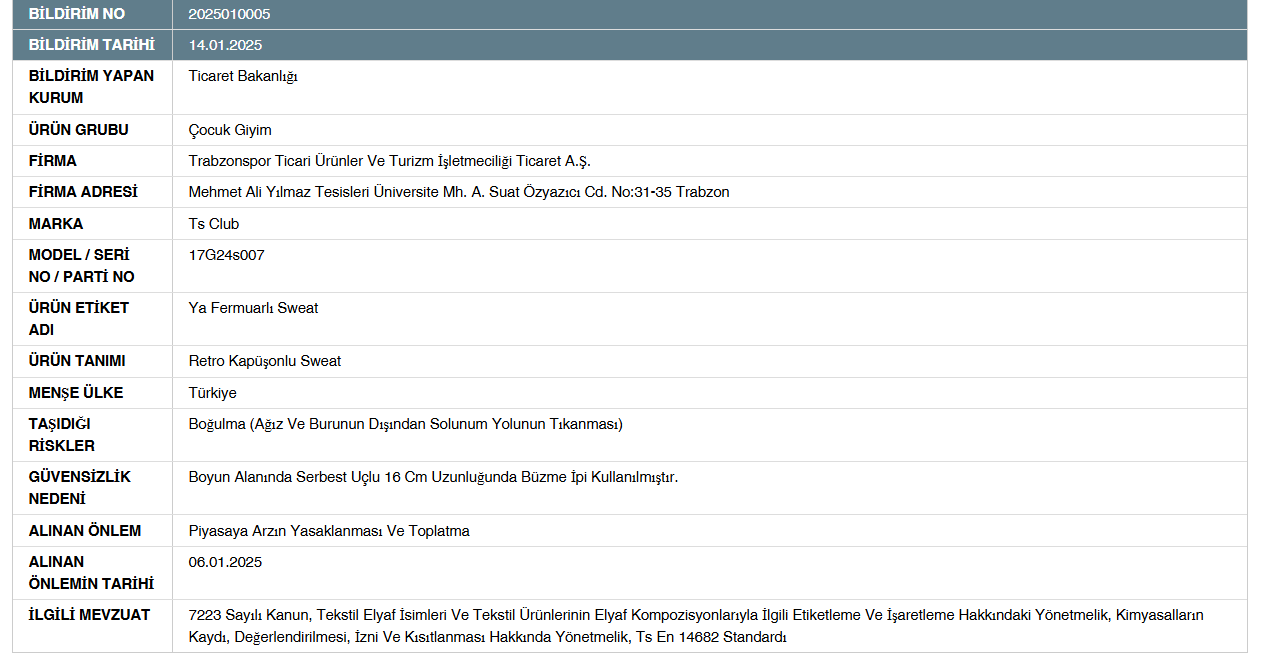The height and width of the screenshot is (659, 1264).
Task: Select the brand value Ts Club
Action: point(214,224)
